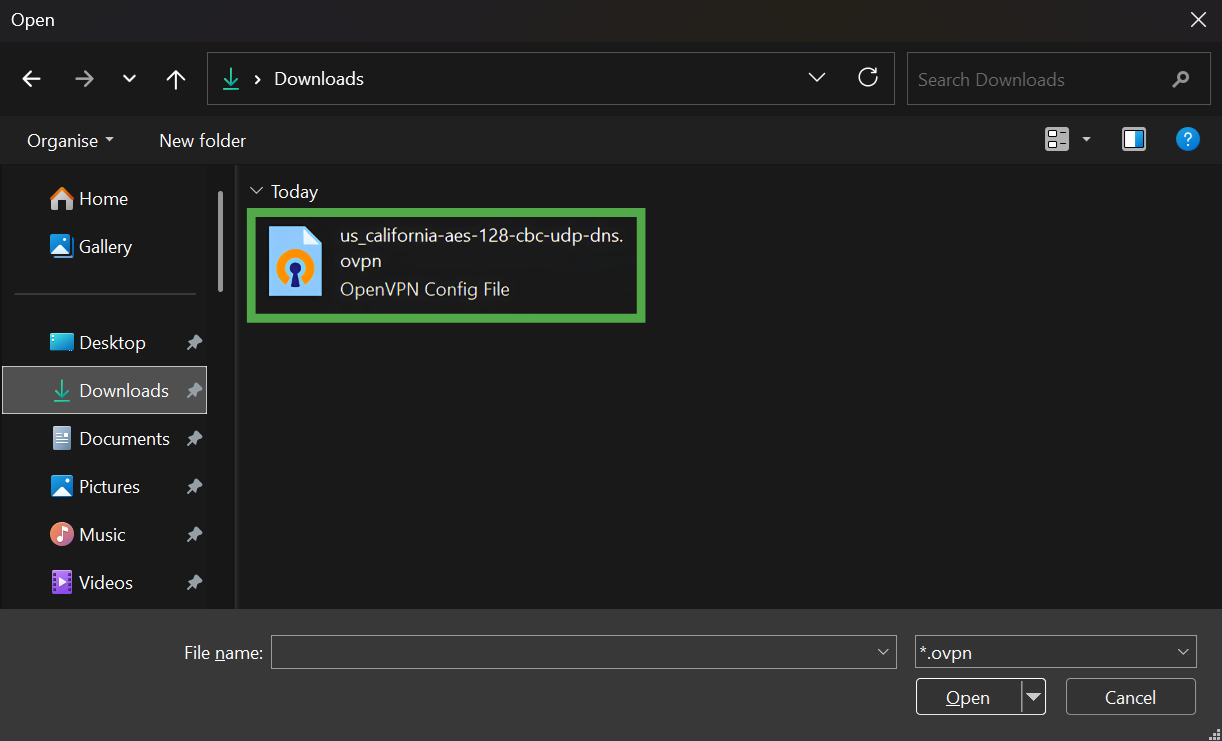The height and width of the screenshot is (741, 1222).
Task: Click the Cancel button
Action: pyautogui.click(x=1131, y=697)
